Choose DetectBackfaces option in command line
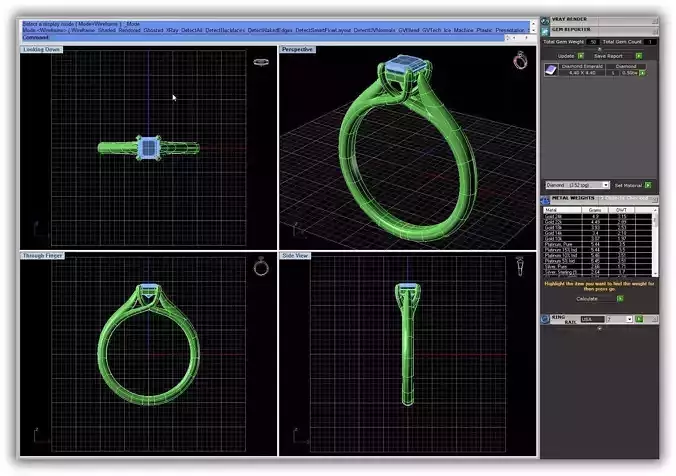The height and width of the screenshot is (476, 676). [x=225, y=31]
